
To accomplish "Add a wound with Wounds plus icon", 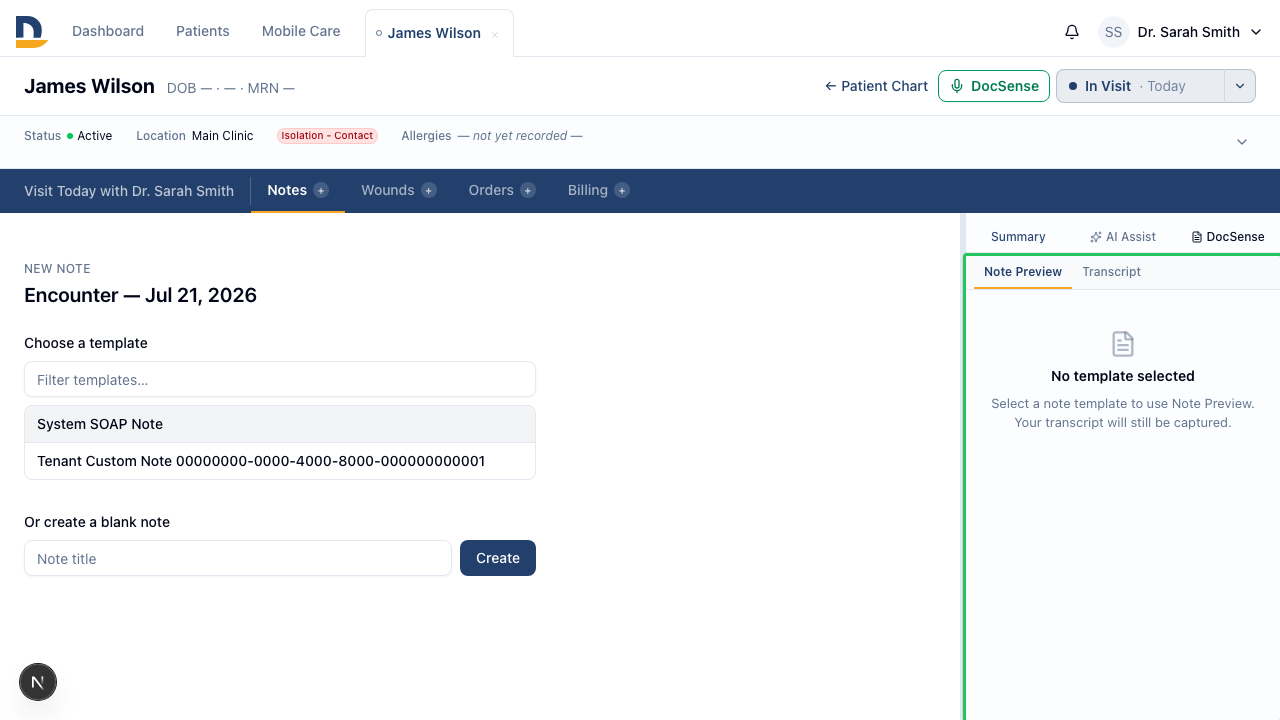I will 429,190.
